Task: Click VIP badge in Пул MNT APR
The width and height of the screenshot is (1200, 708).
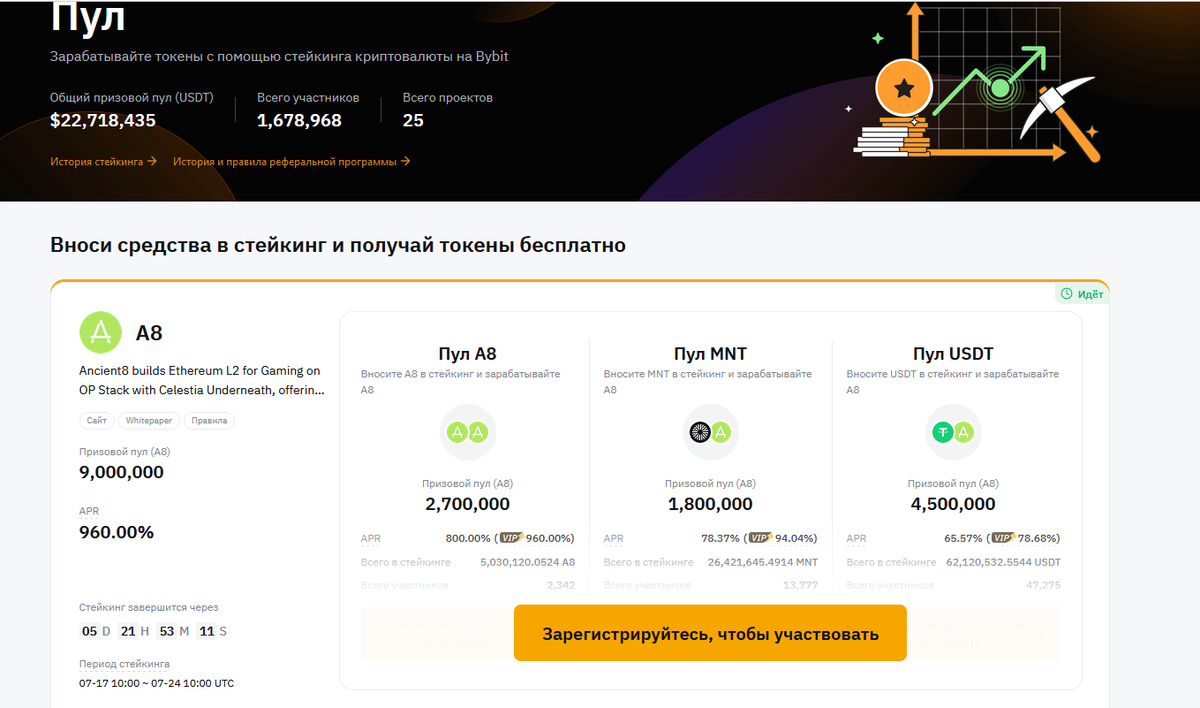Action: coord(760,537)
